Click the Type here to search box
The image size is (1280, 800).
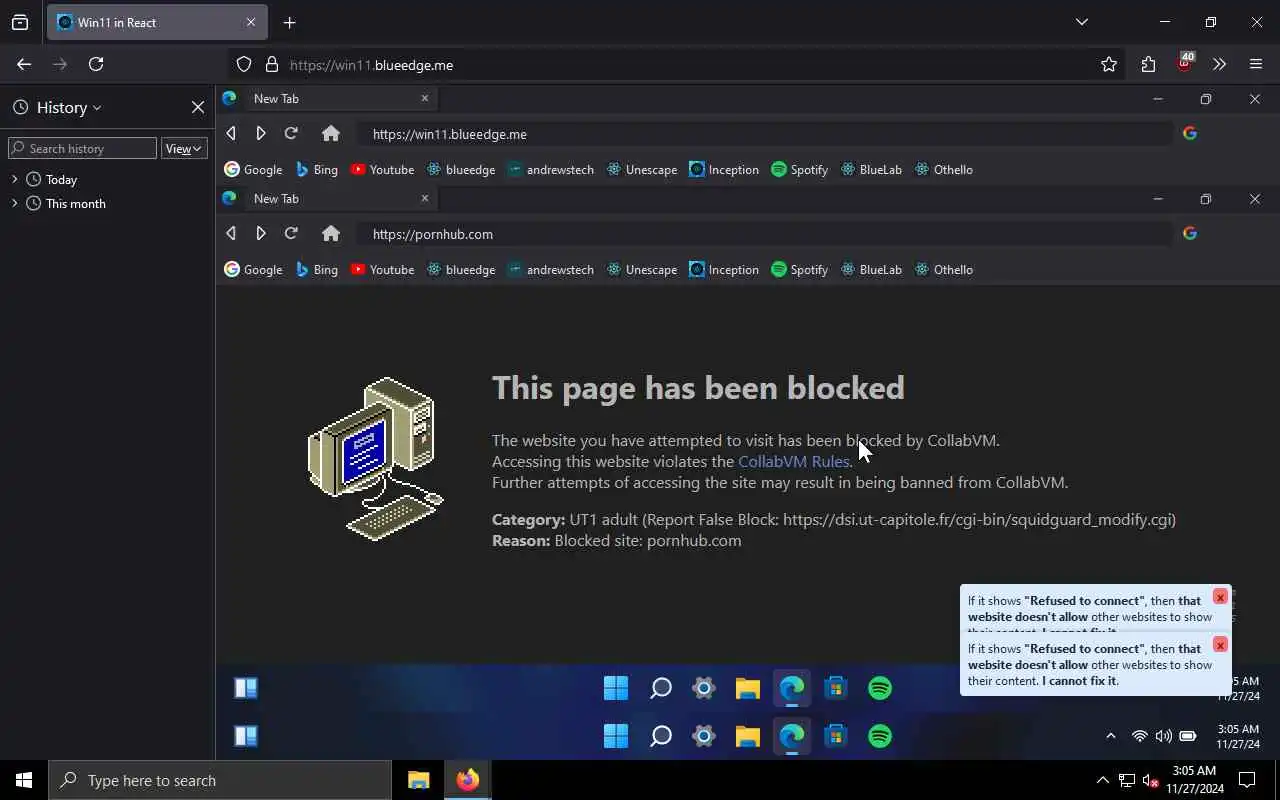click(220, 780)
